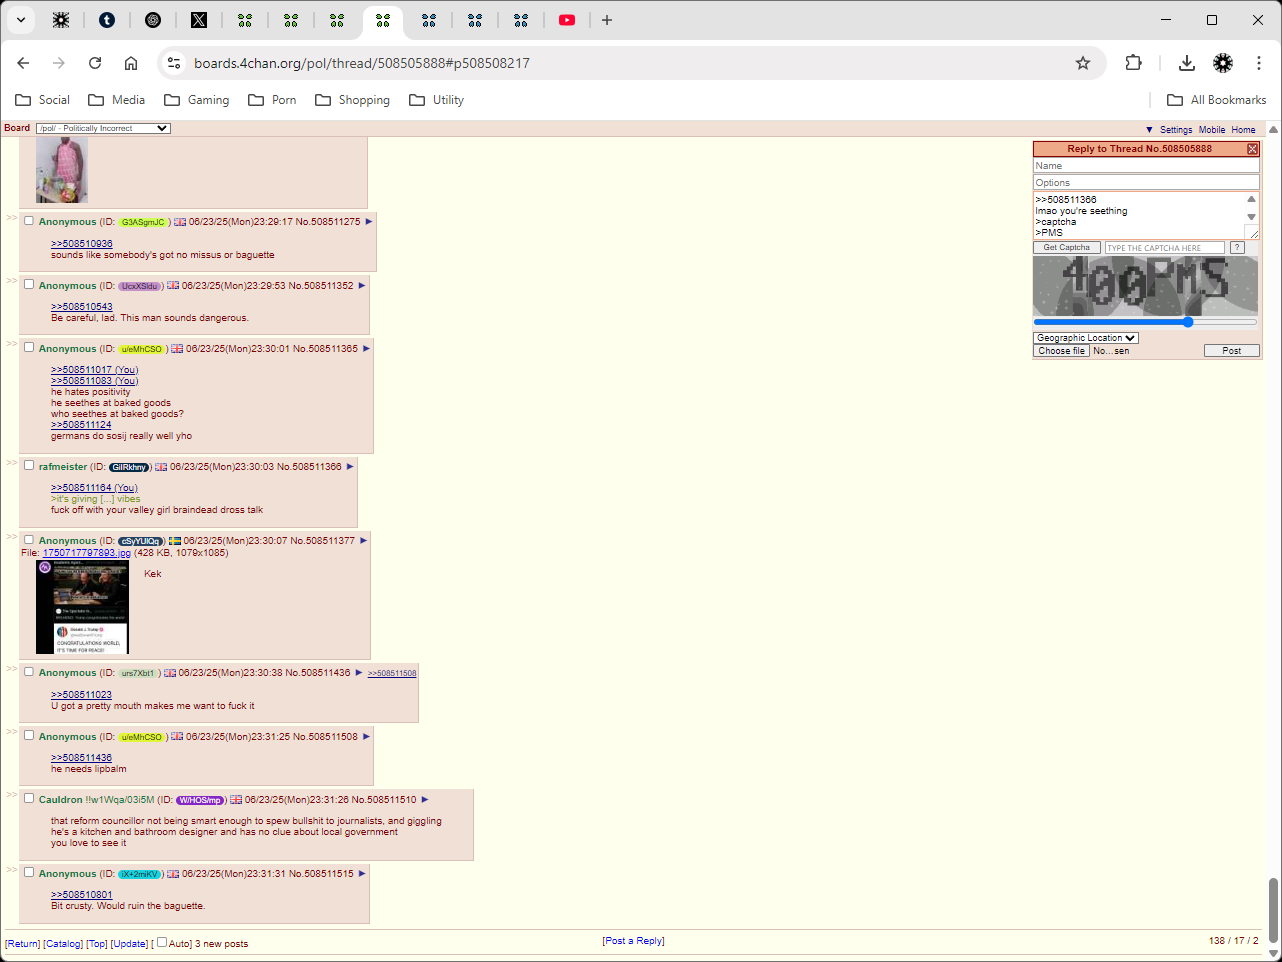Open the /pol/ board selector dropdown
This screenshot has height=962, width=1282.
click(x=103, y=128)
